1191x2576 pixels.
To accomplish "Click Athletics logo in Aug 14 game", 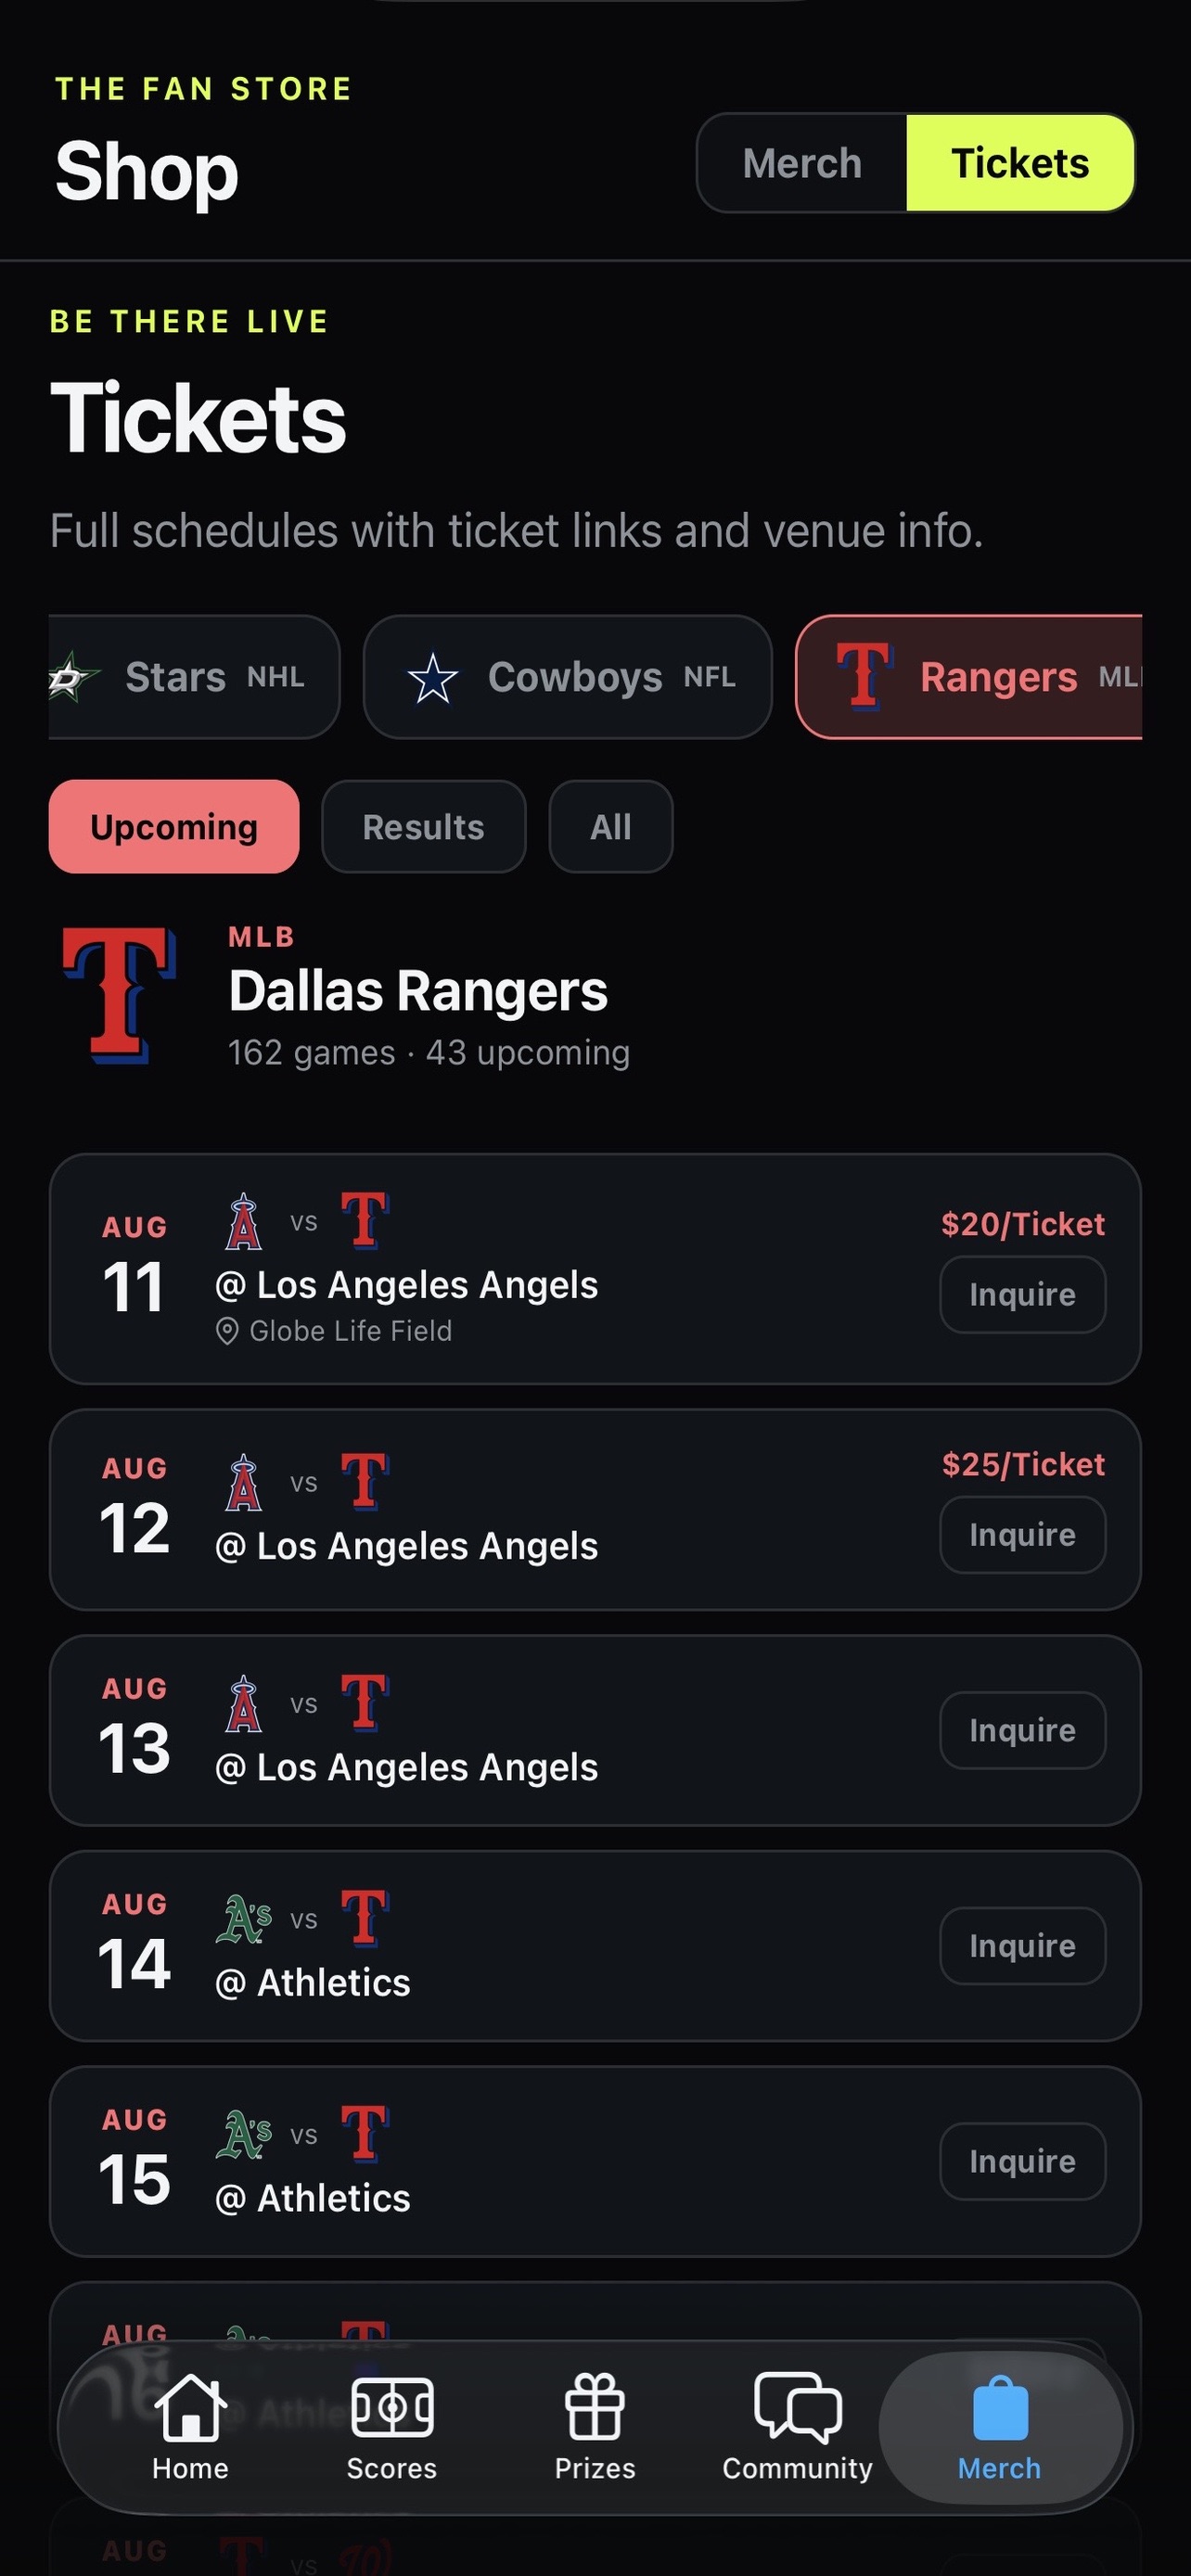I will (244, 1918).
